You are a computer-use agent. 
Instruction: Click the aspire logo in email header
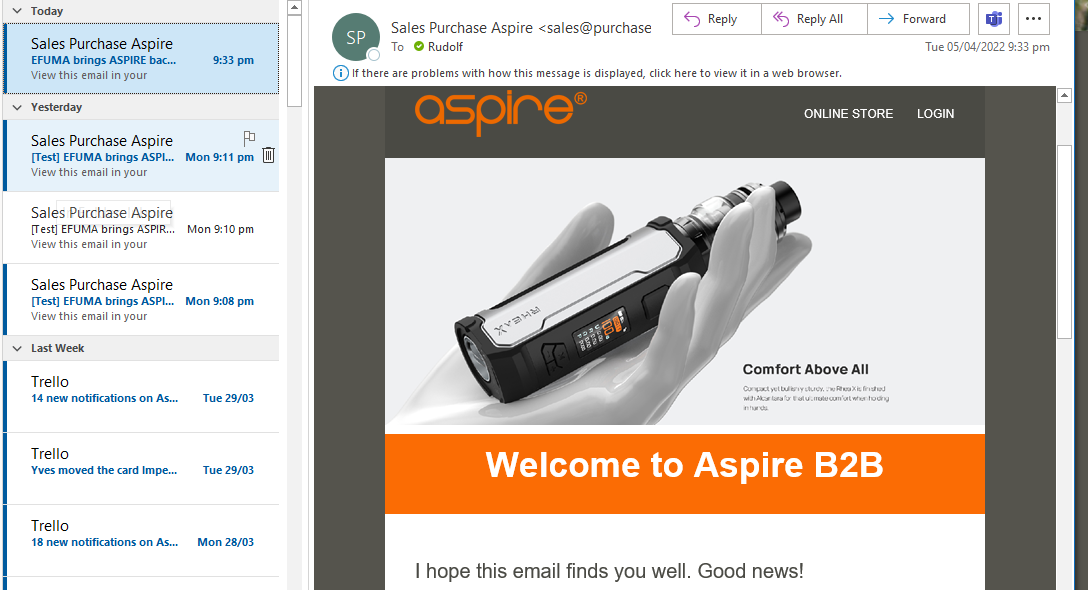(x=500, y=112)
